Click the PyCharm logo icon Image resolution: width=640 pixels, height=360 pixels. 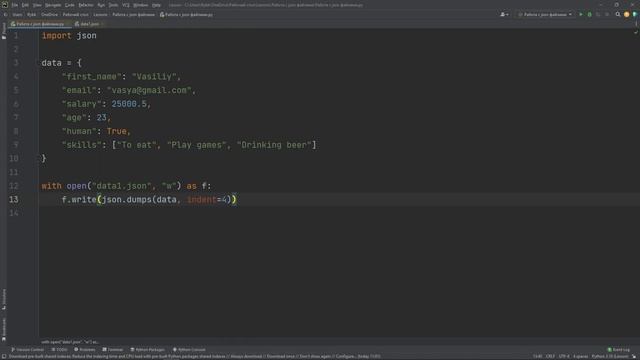pos(5,5)
